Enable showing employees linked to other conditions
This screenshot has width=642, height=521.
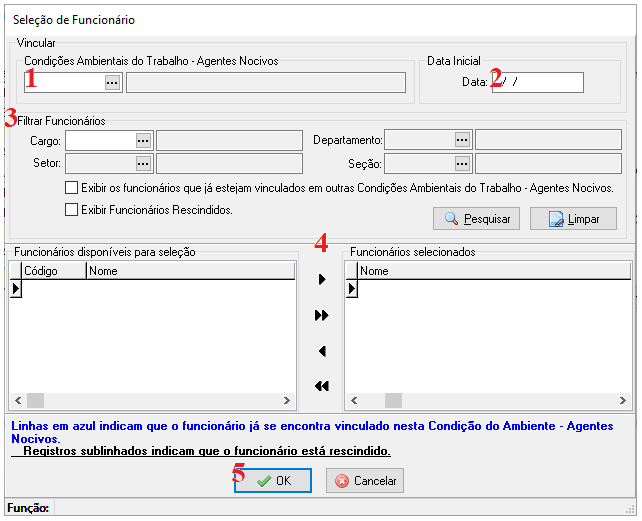(71, 188)
